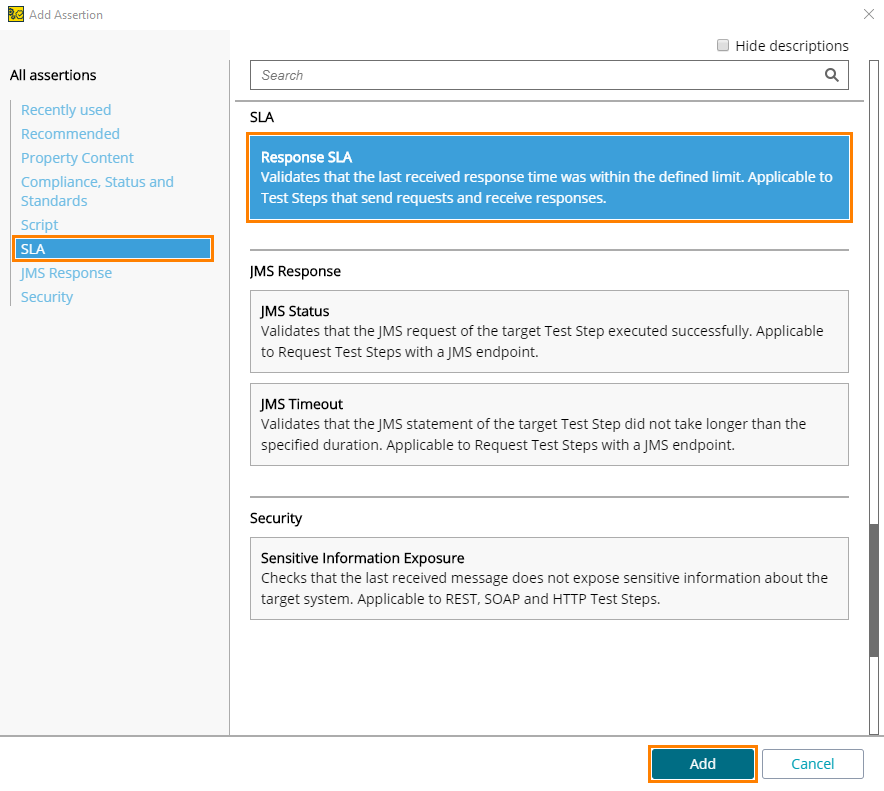Open Compliance, Status and Standards category
This screenshot has width=884, height=791.
pyautogui.click(x=97, y=191)
